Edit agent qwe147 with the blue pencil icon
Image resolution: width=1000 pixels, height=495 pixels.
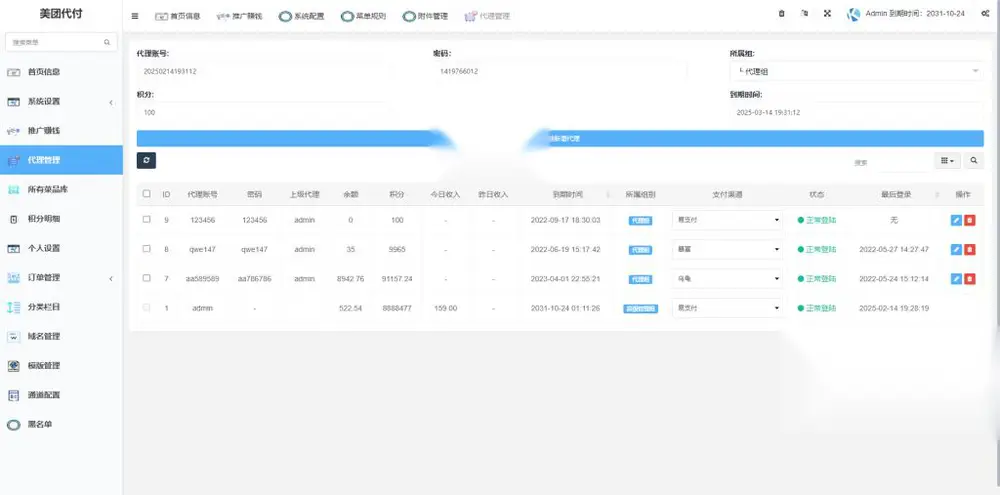pos(956,249)
